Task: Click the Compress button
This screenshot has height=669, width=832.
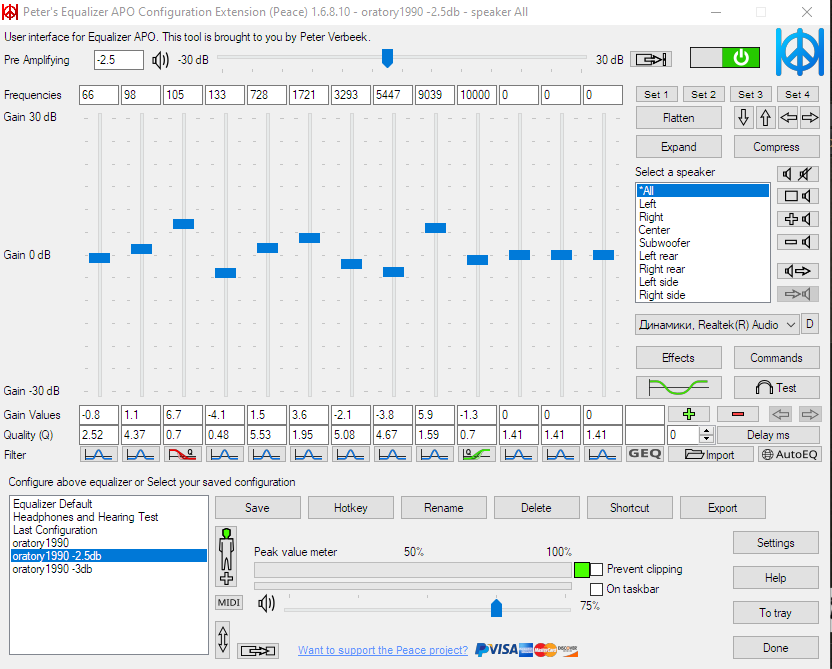Action: click(776, 147)
